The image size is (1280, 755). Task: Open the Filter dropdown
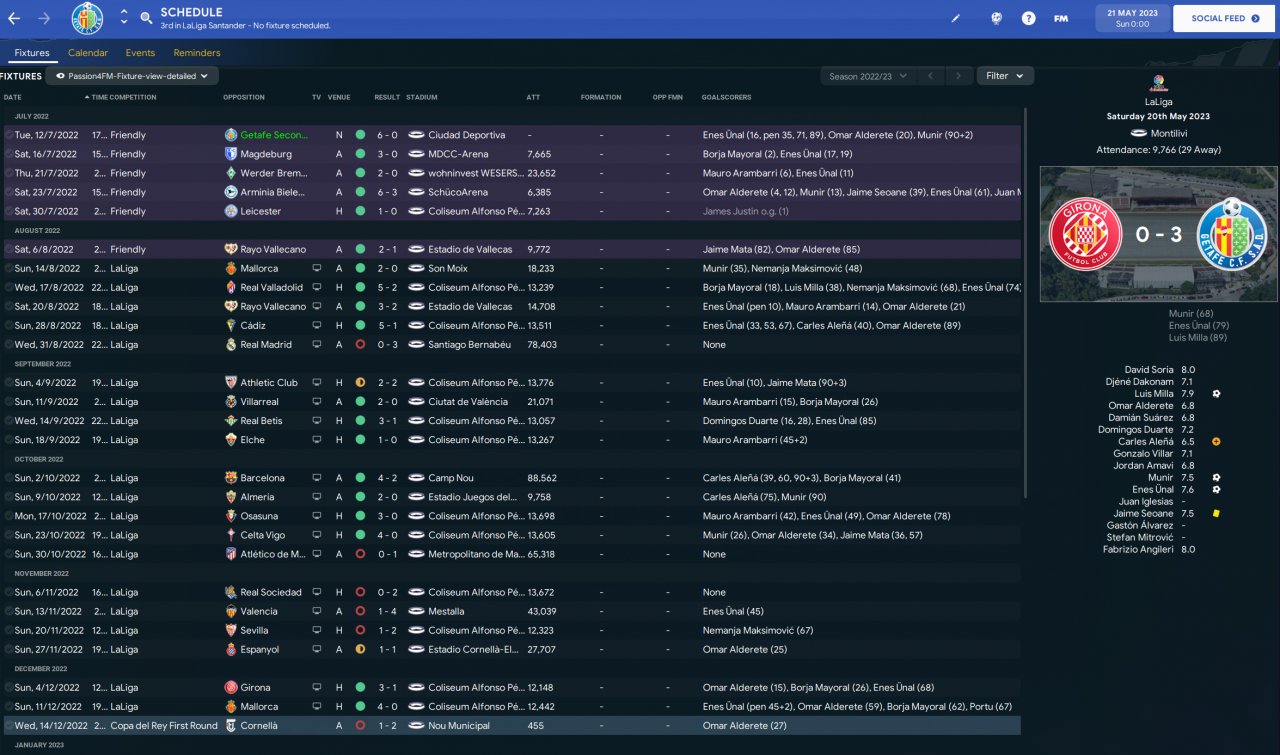click(x=1005, y=76)
